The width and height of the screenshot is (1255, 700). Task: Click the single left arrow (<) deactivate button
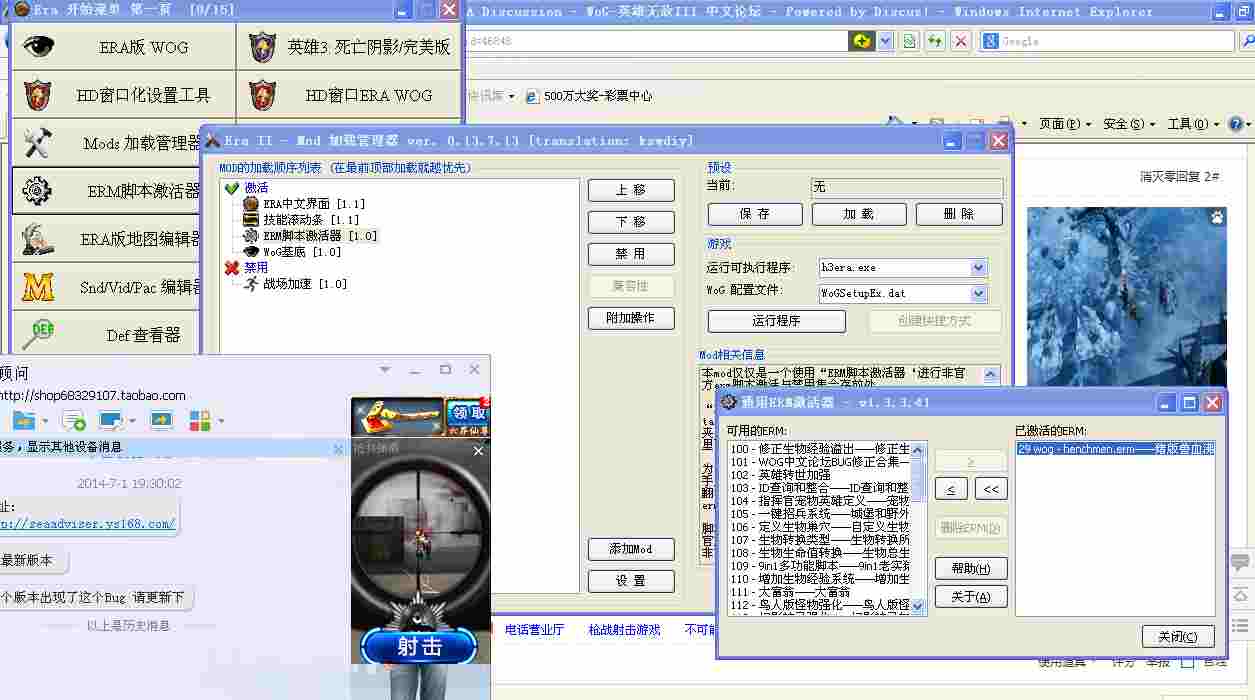(951, 489)
